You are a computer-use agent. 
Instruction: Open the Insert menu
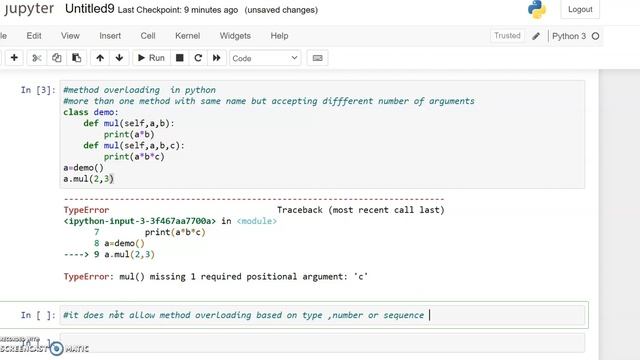110,36
